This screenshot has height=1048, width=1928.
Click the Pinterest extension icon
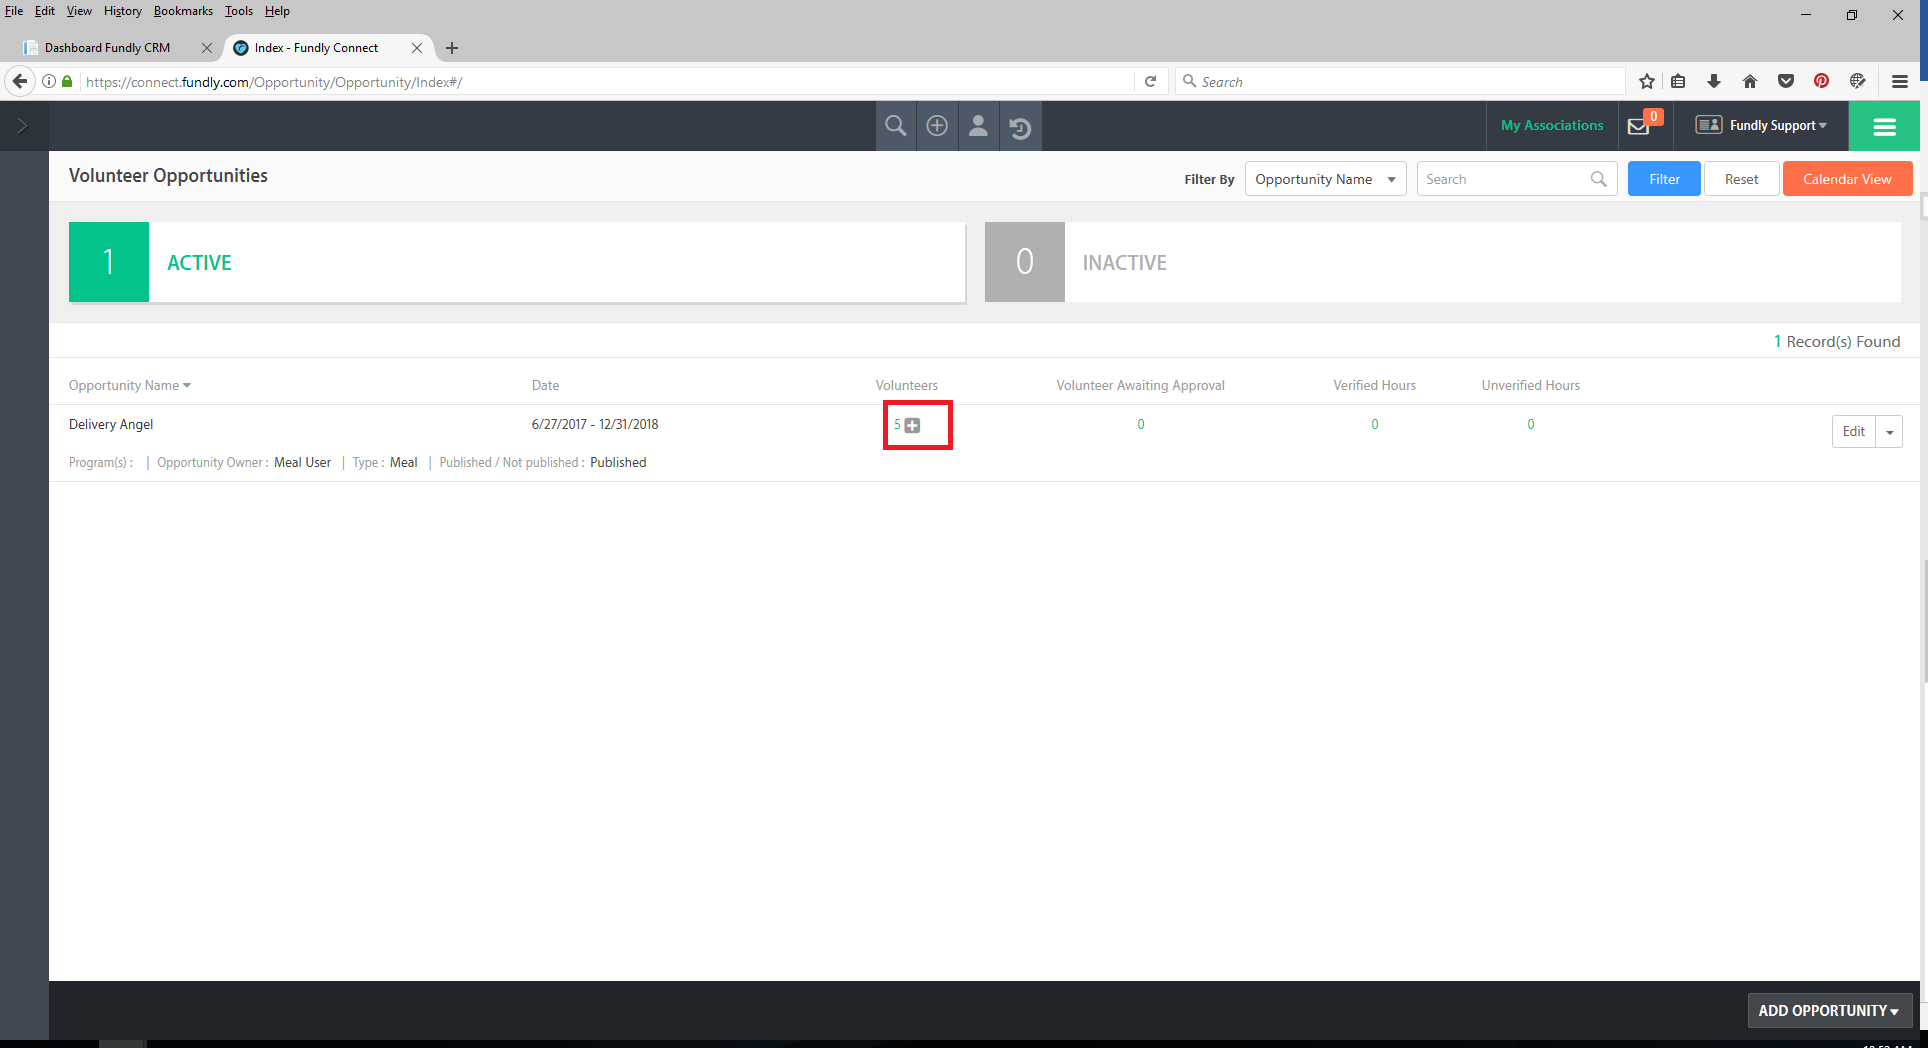tap(1822, 82)
